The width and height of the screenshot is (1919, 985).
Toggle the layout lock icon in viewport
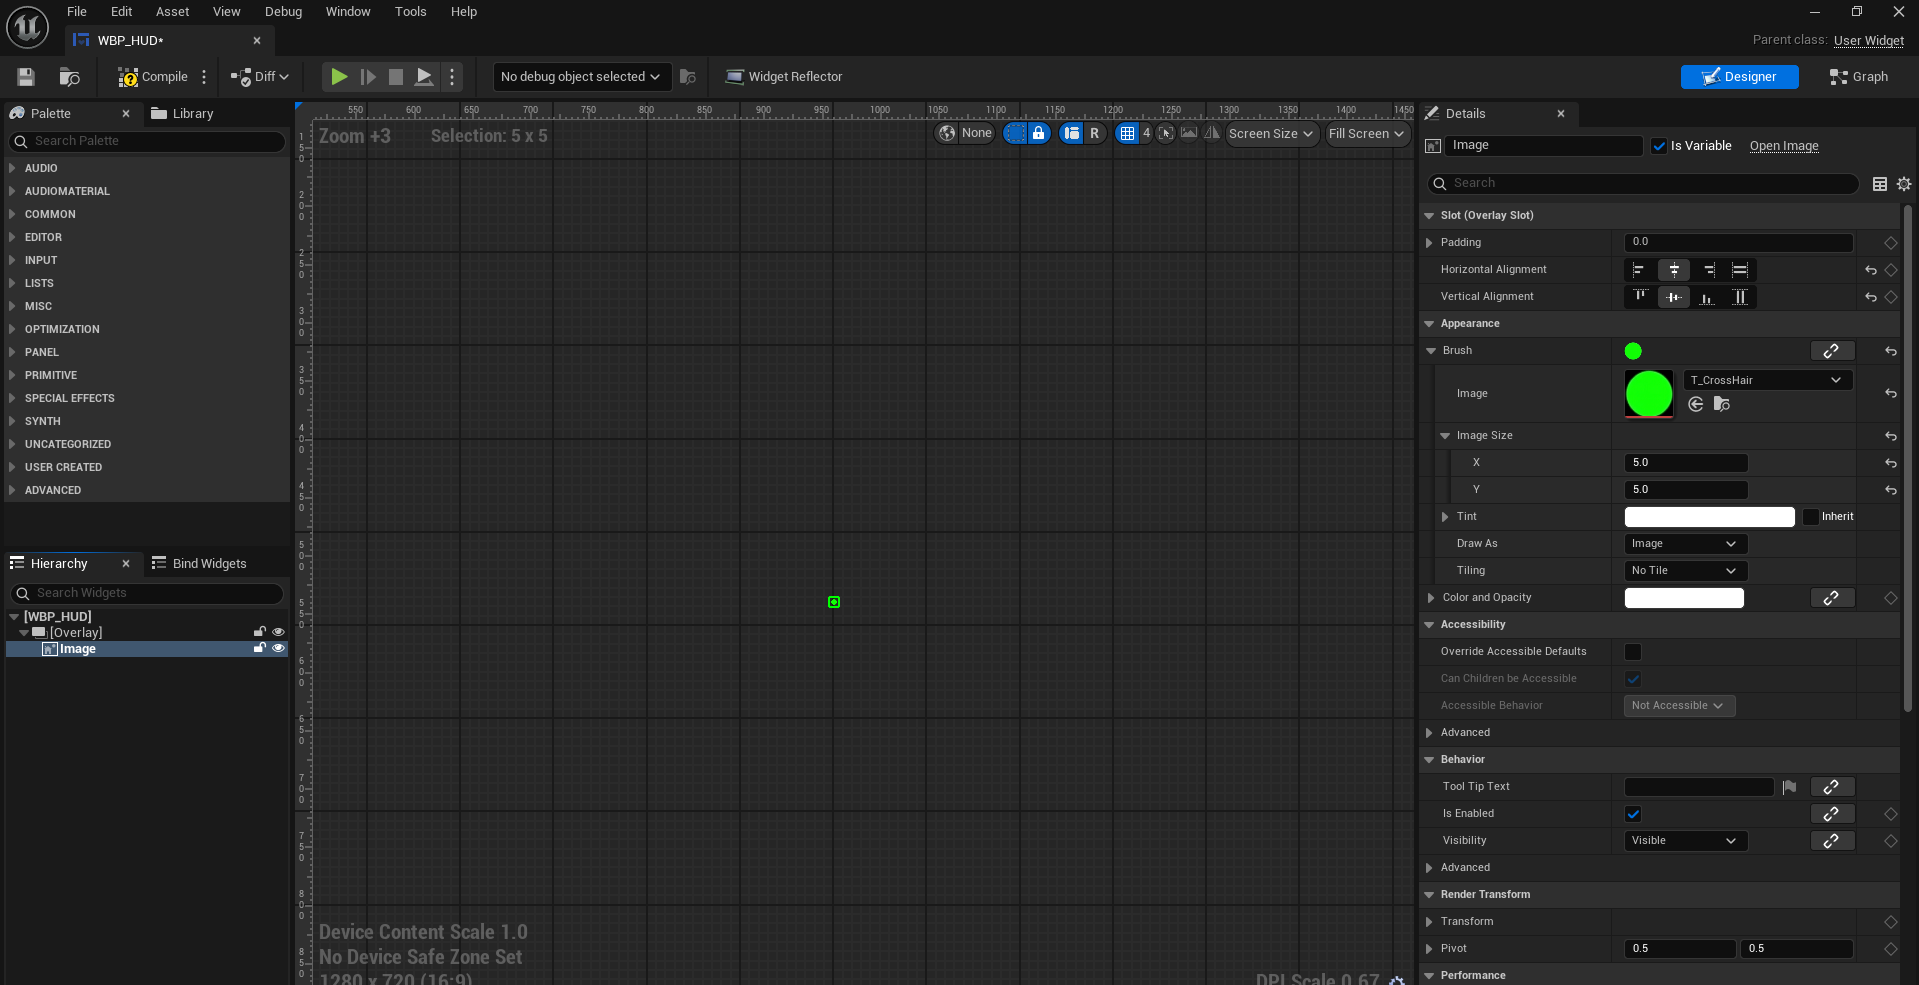pyautogui.click(x=1039, y=133)
